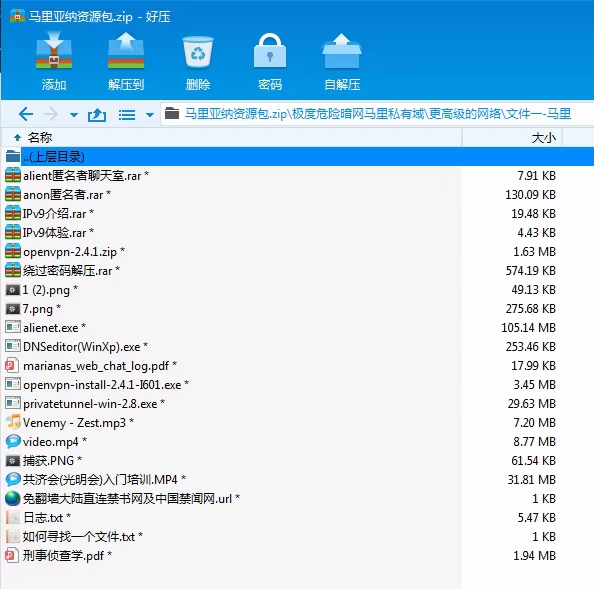Select the 捕获.PNG file
This screenshot has width=594, height=589.
[x=52, y=461]
